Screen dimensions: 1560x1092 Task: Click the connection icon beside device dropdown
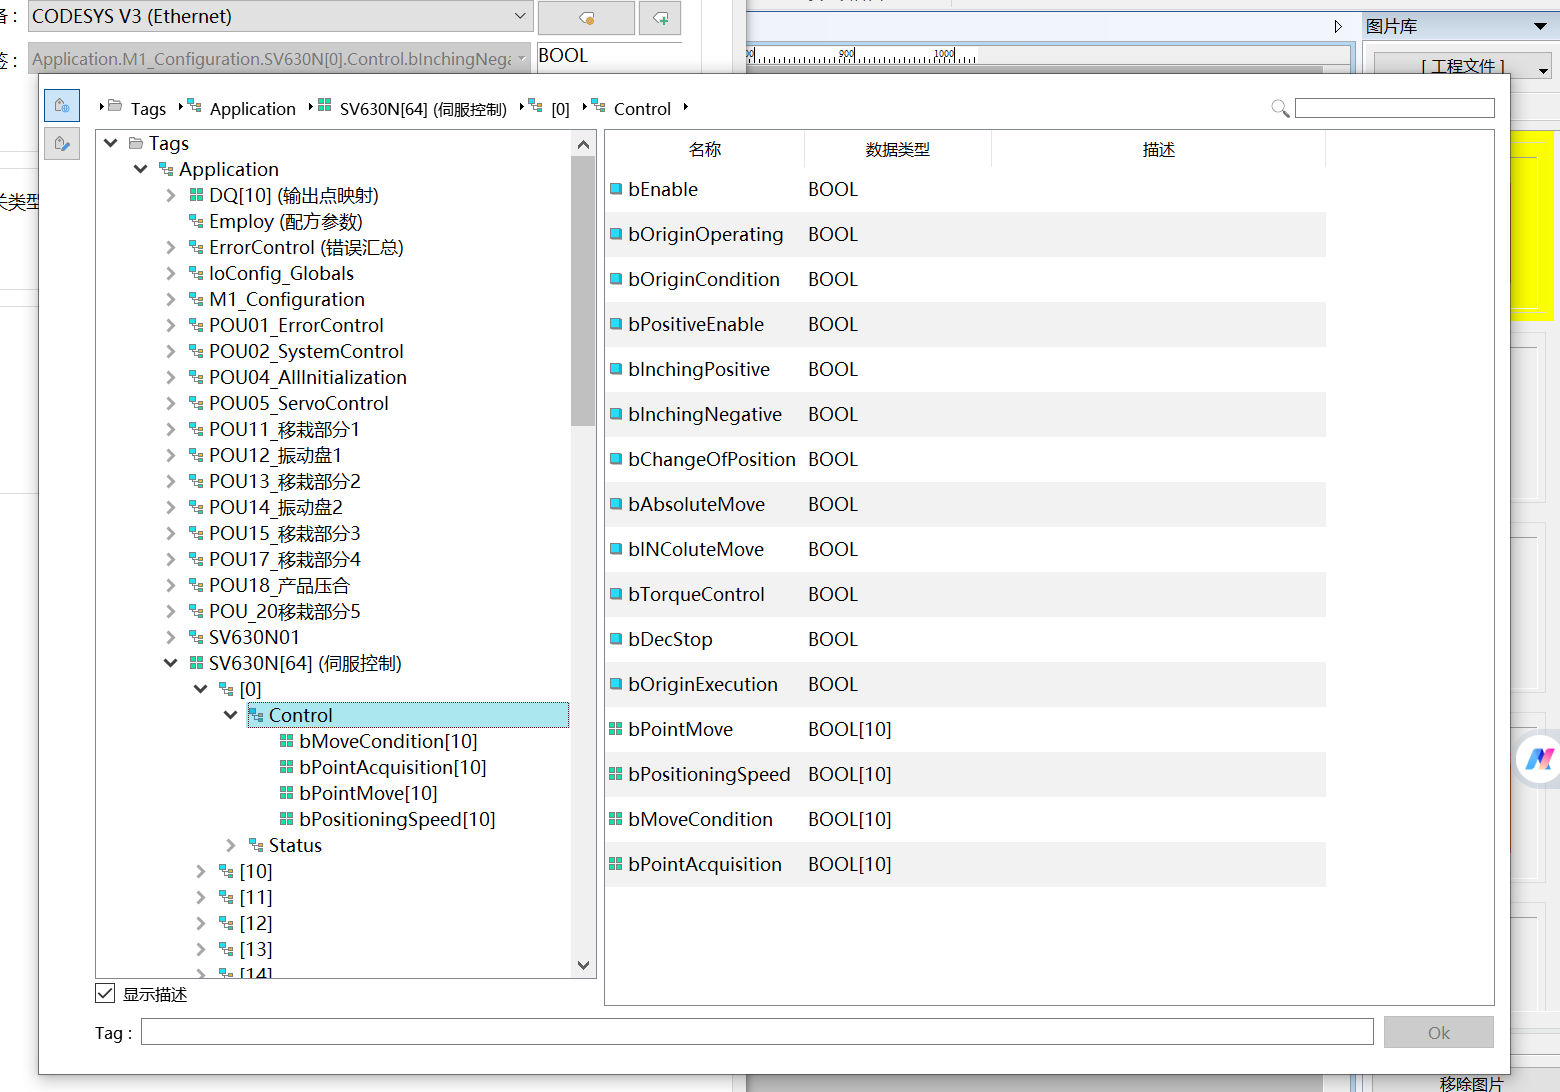586,17
